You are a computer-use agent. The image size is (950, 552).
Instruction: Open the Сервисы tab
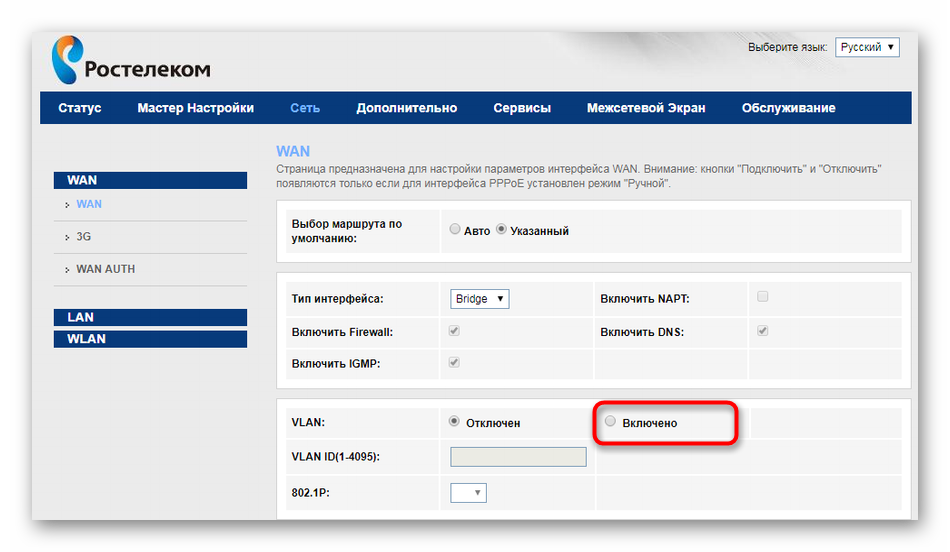click(x=522, y=108)
